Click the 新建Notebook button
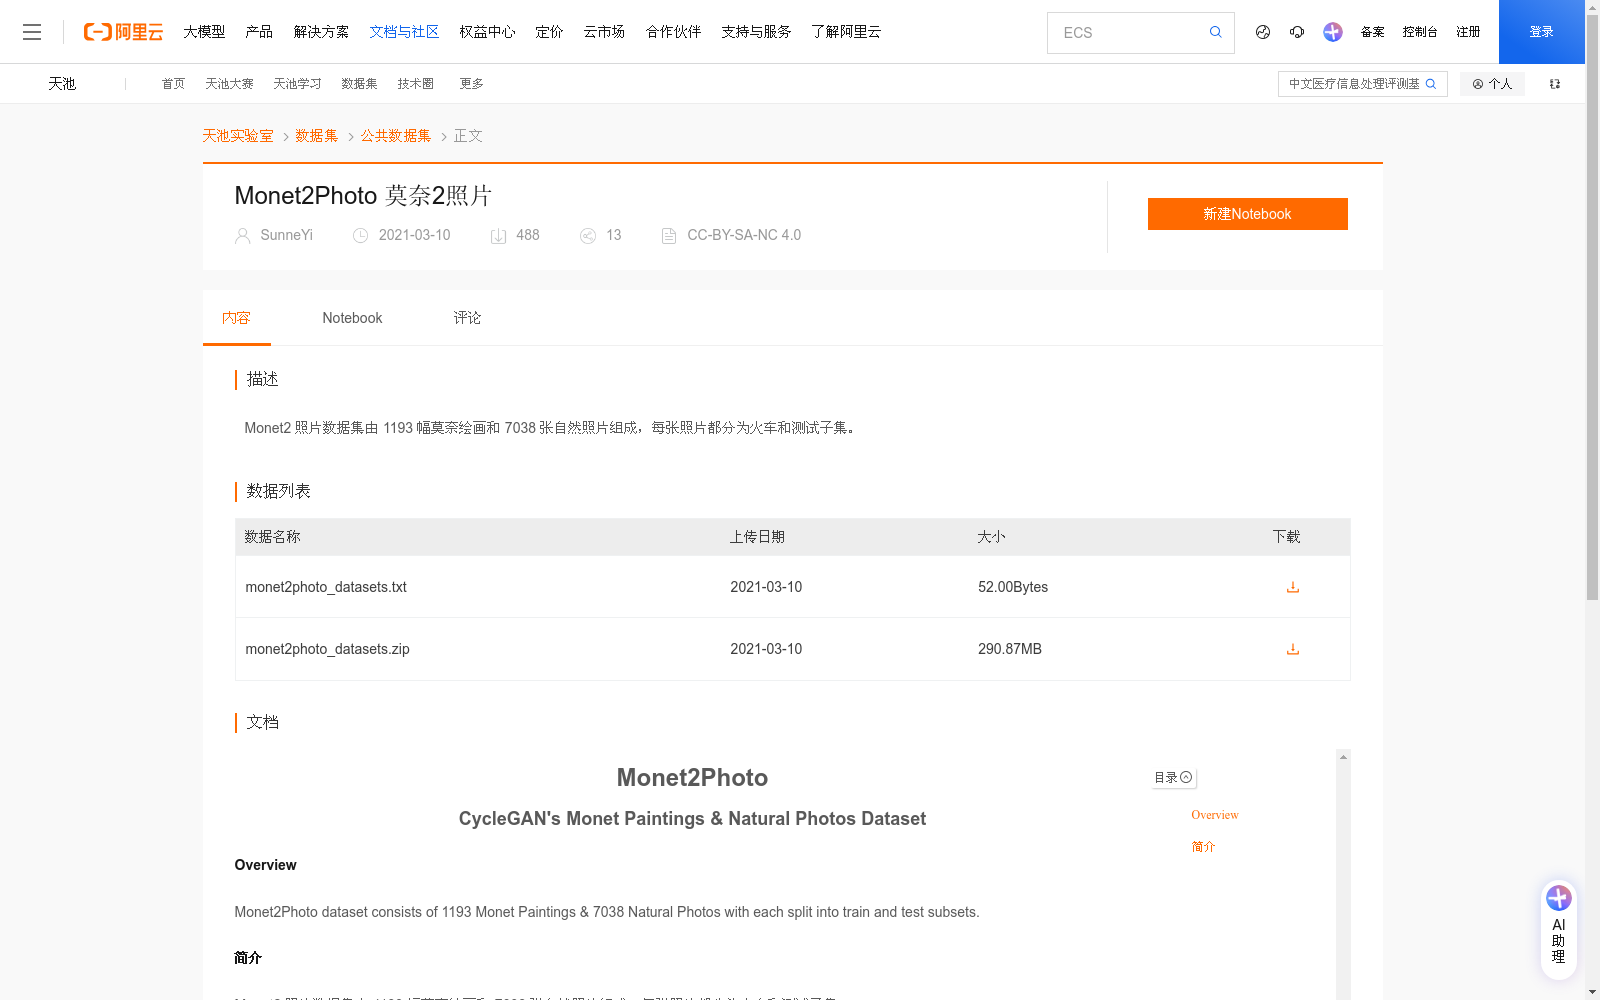Viewport: 1600px width, 1000px height. [1247, 214]
